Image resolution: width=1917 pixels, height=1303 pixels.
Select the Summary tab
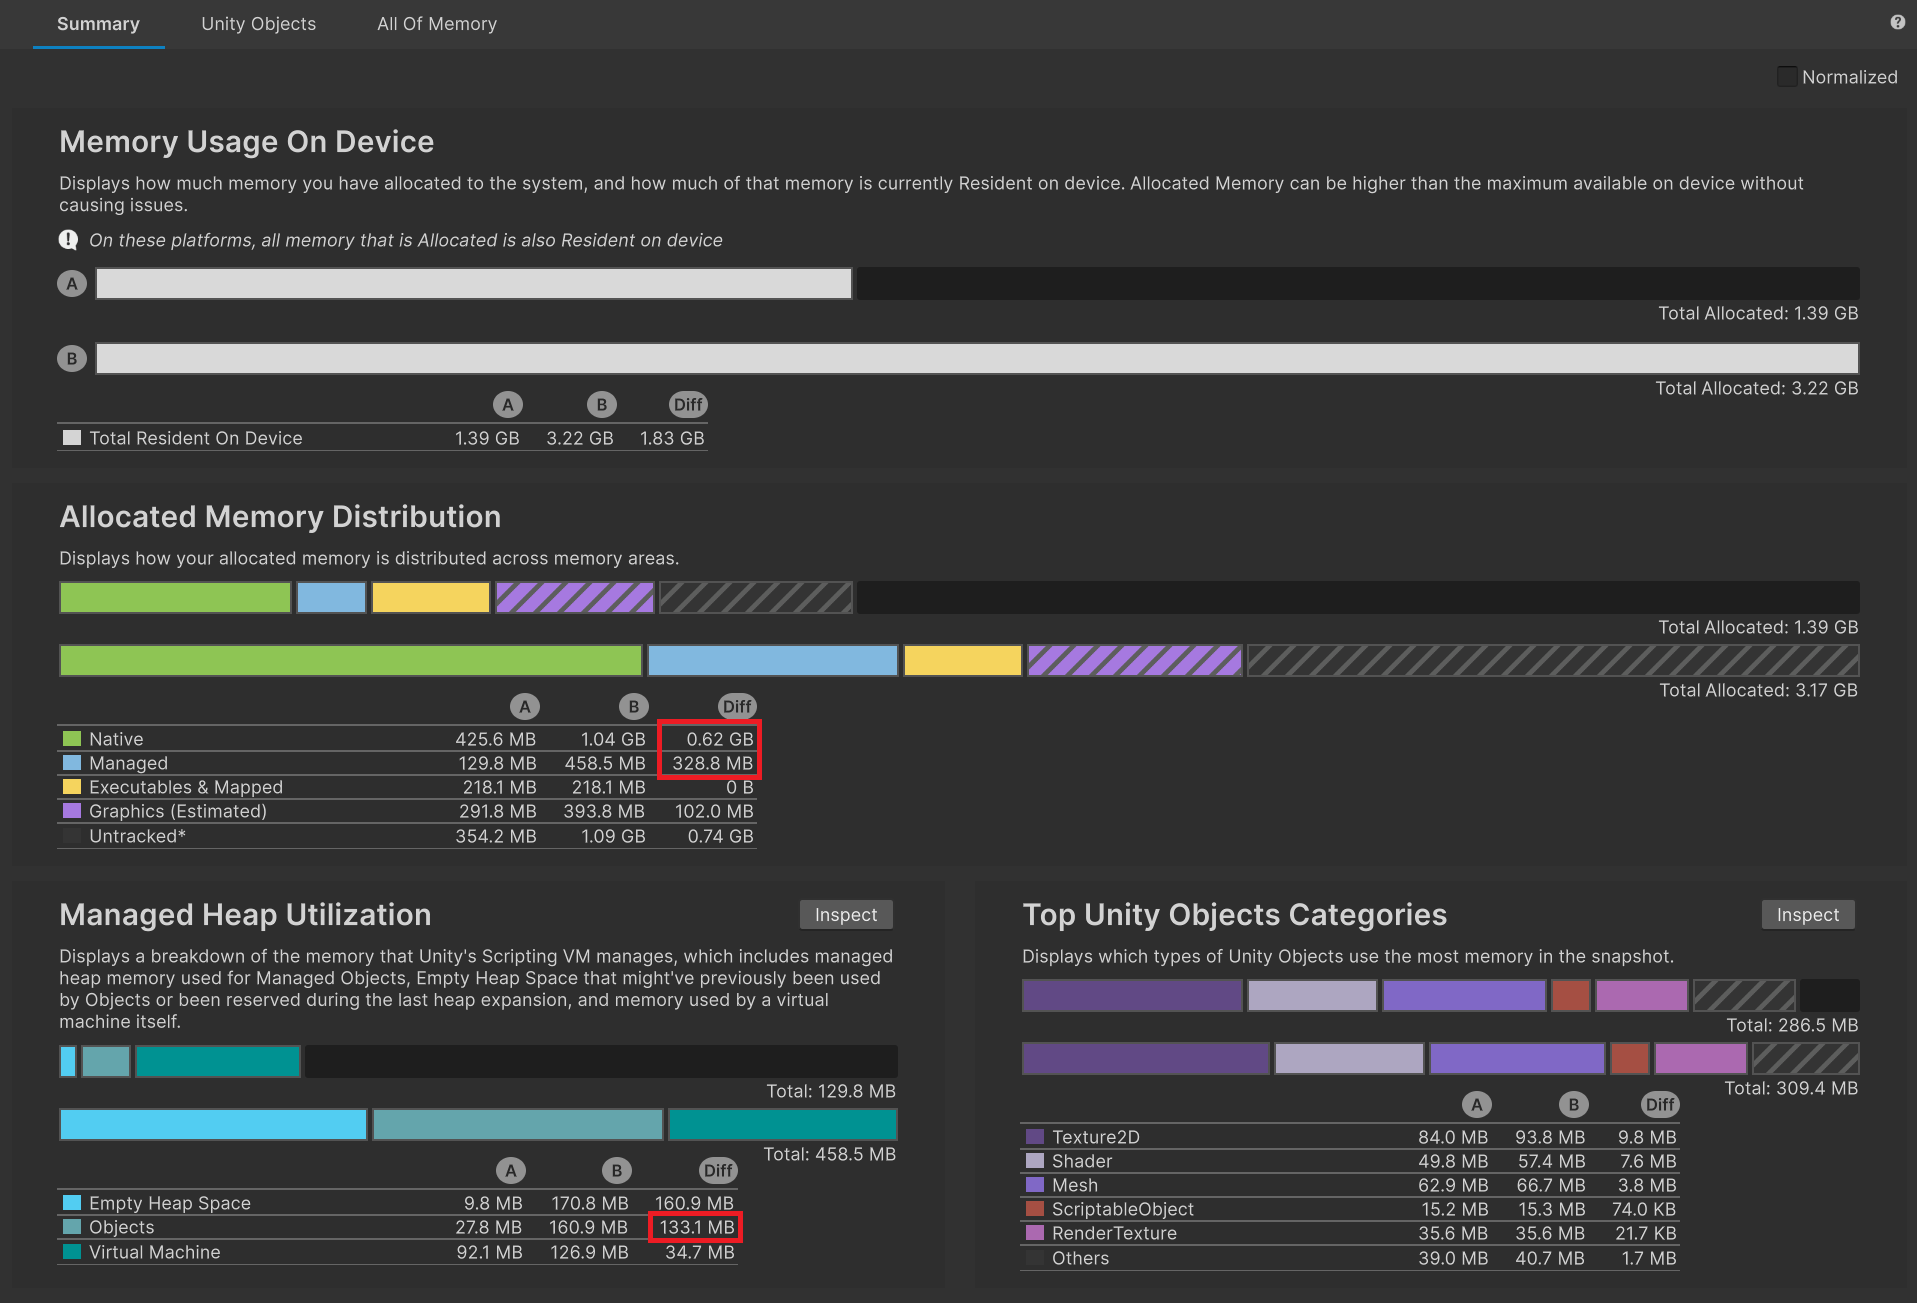(x=98, y=24)
